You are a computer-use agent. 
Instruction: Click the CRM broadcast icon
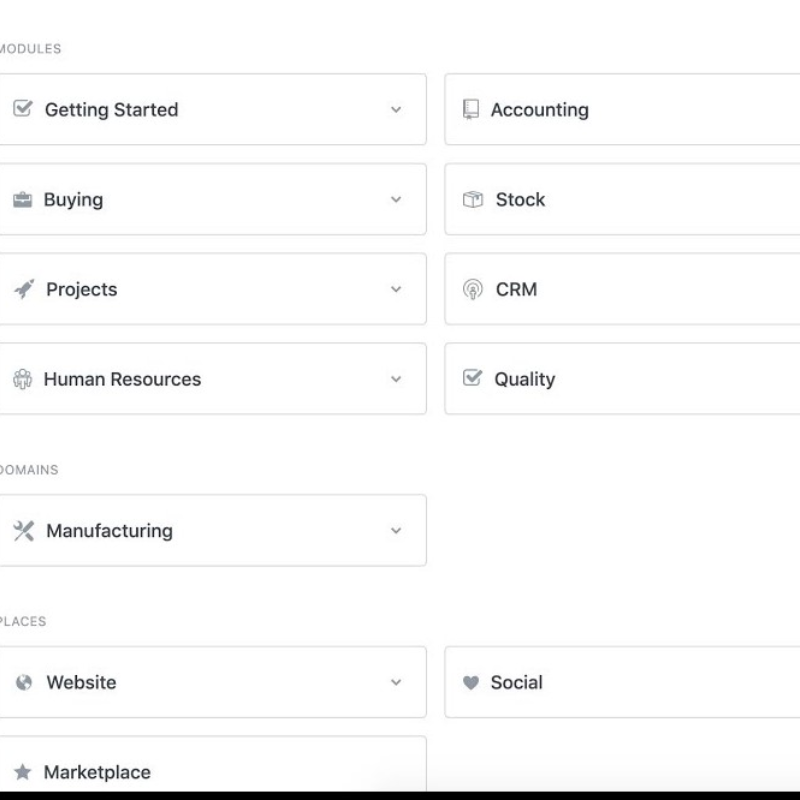(x=473, y=290)
